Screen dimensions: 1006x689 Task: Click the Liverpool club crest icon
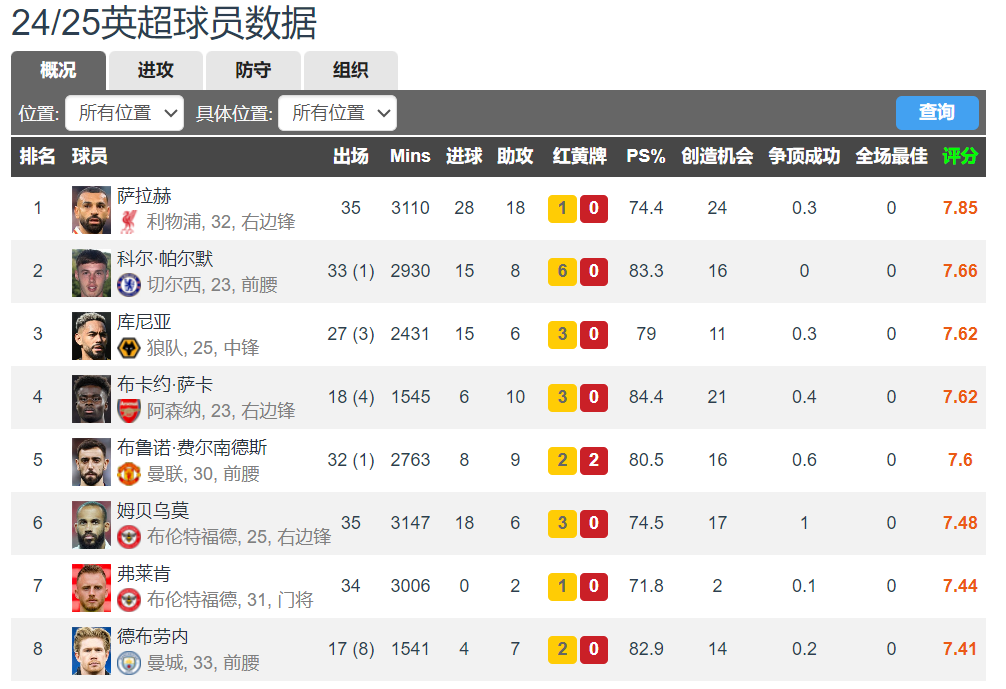(129, 222)
